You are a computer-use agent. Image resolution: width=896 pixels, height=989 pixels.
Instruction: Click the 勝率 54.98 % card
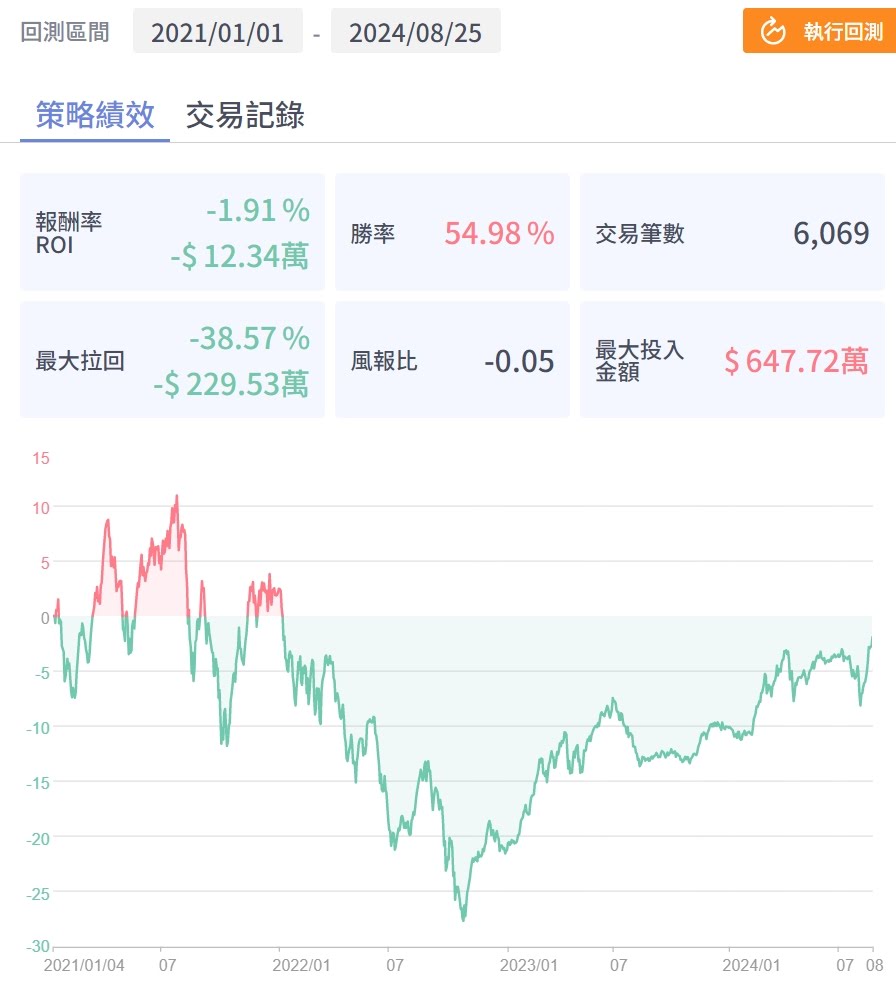point(452,234)
